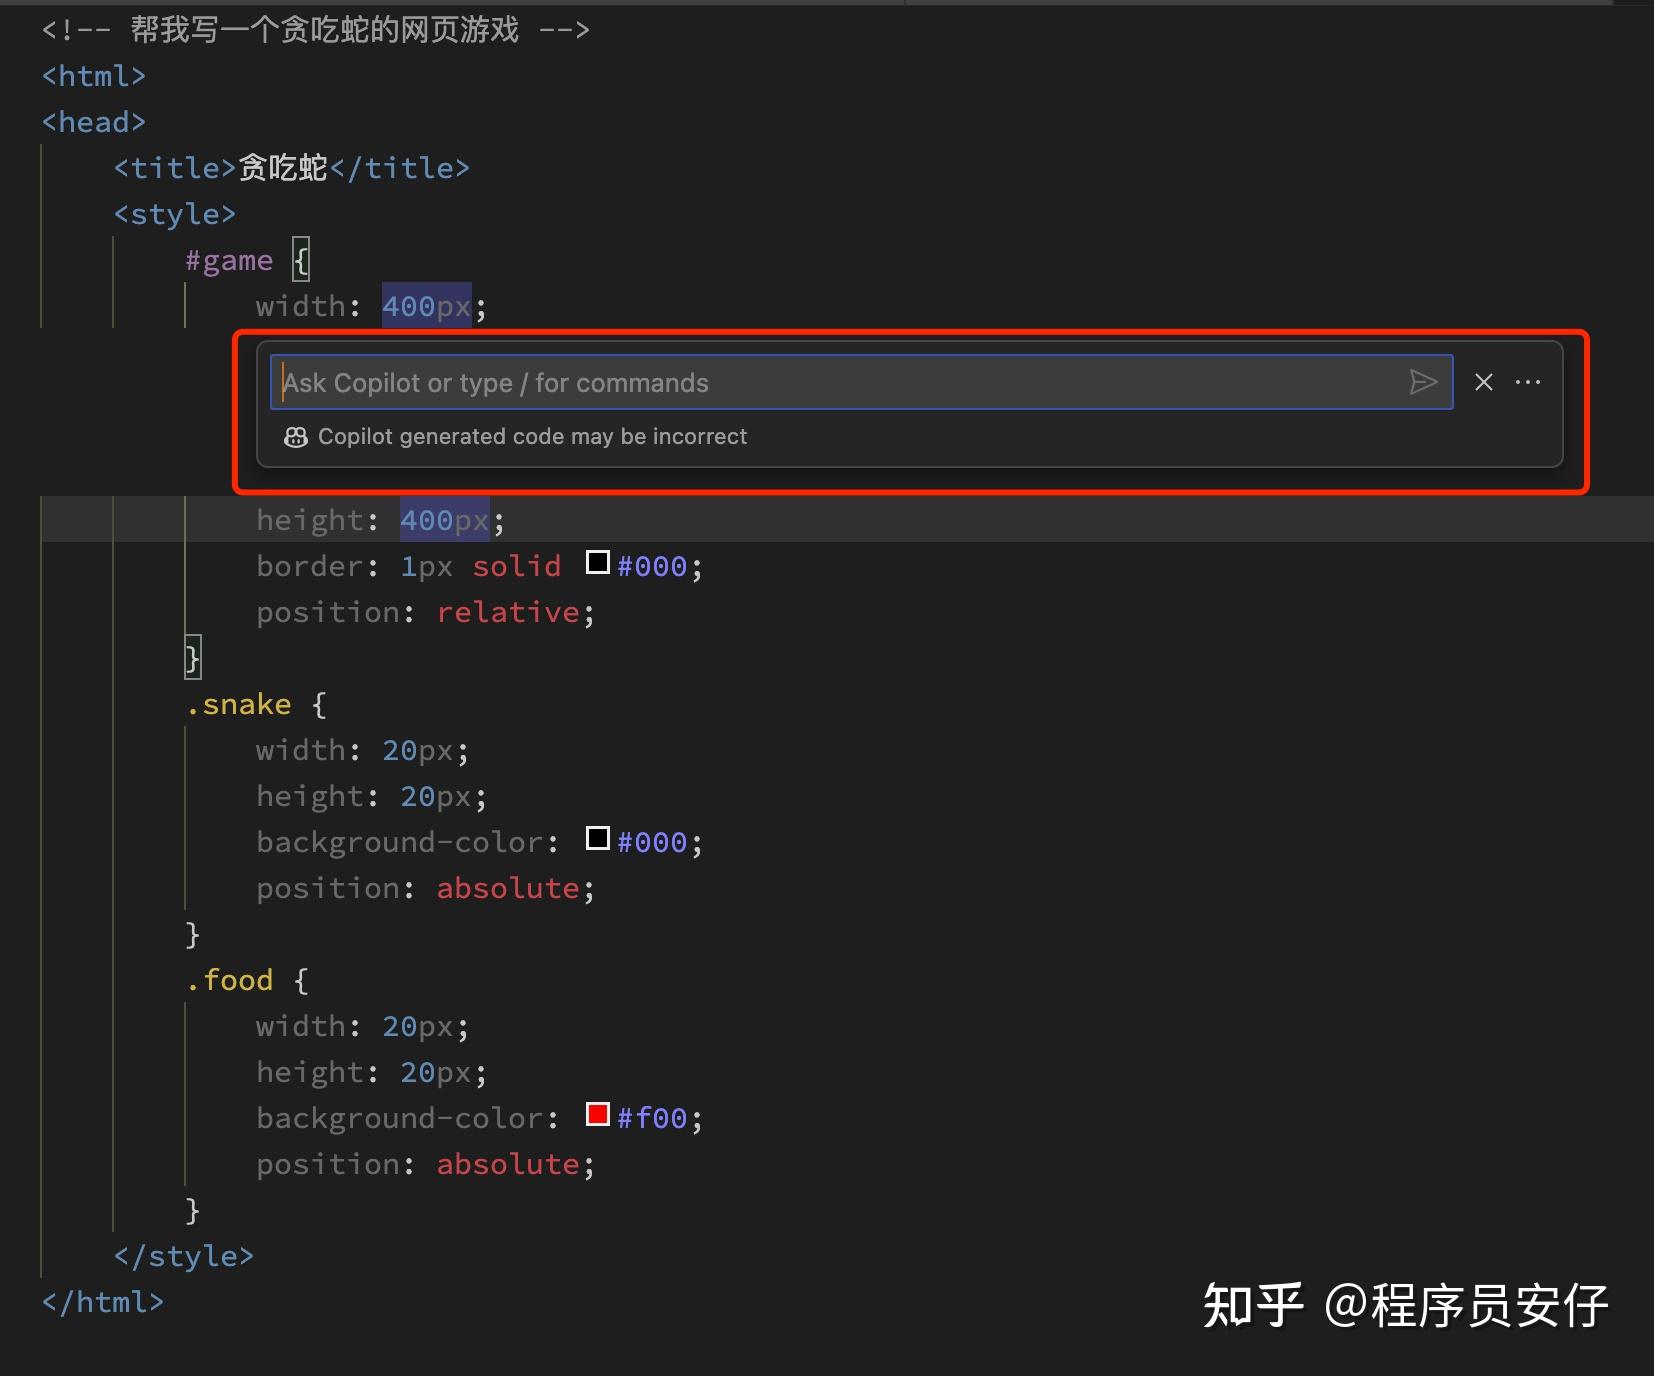Screen dimensions: 1654x1376
Task: Click the Chinese comment line at the top
Action: coord(315,29)
